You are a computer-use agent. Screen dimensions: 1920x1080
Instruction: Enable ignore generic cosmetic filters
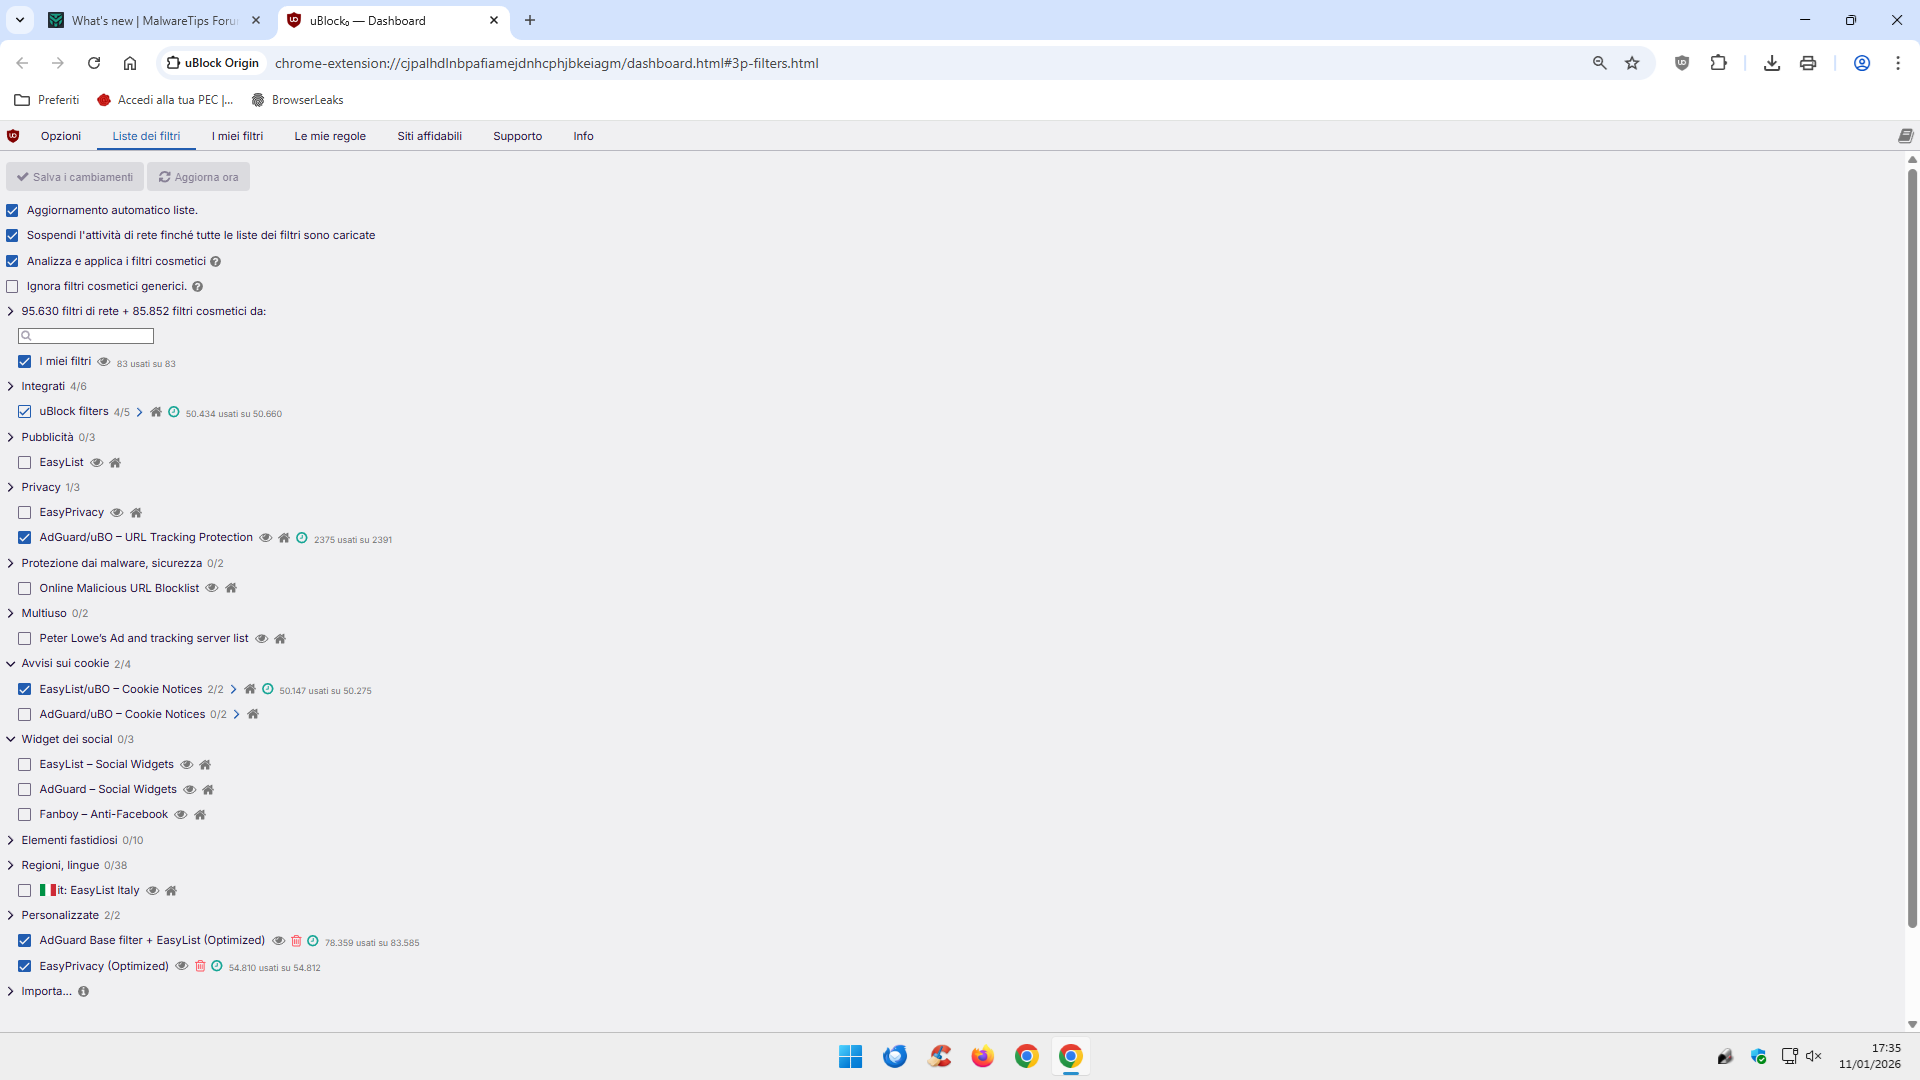pos(13,287)
